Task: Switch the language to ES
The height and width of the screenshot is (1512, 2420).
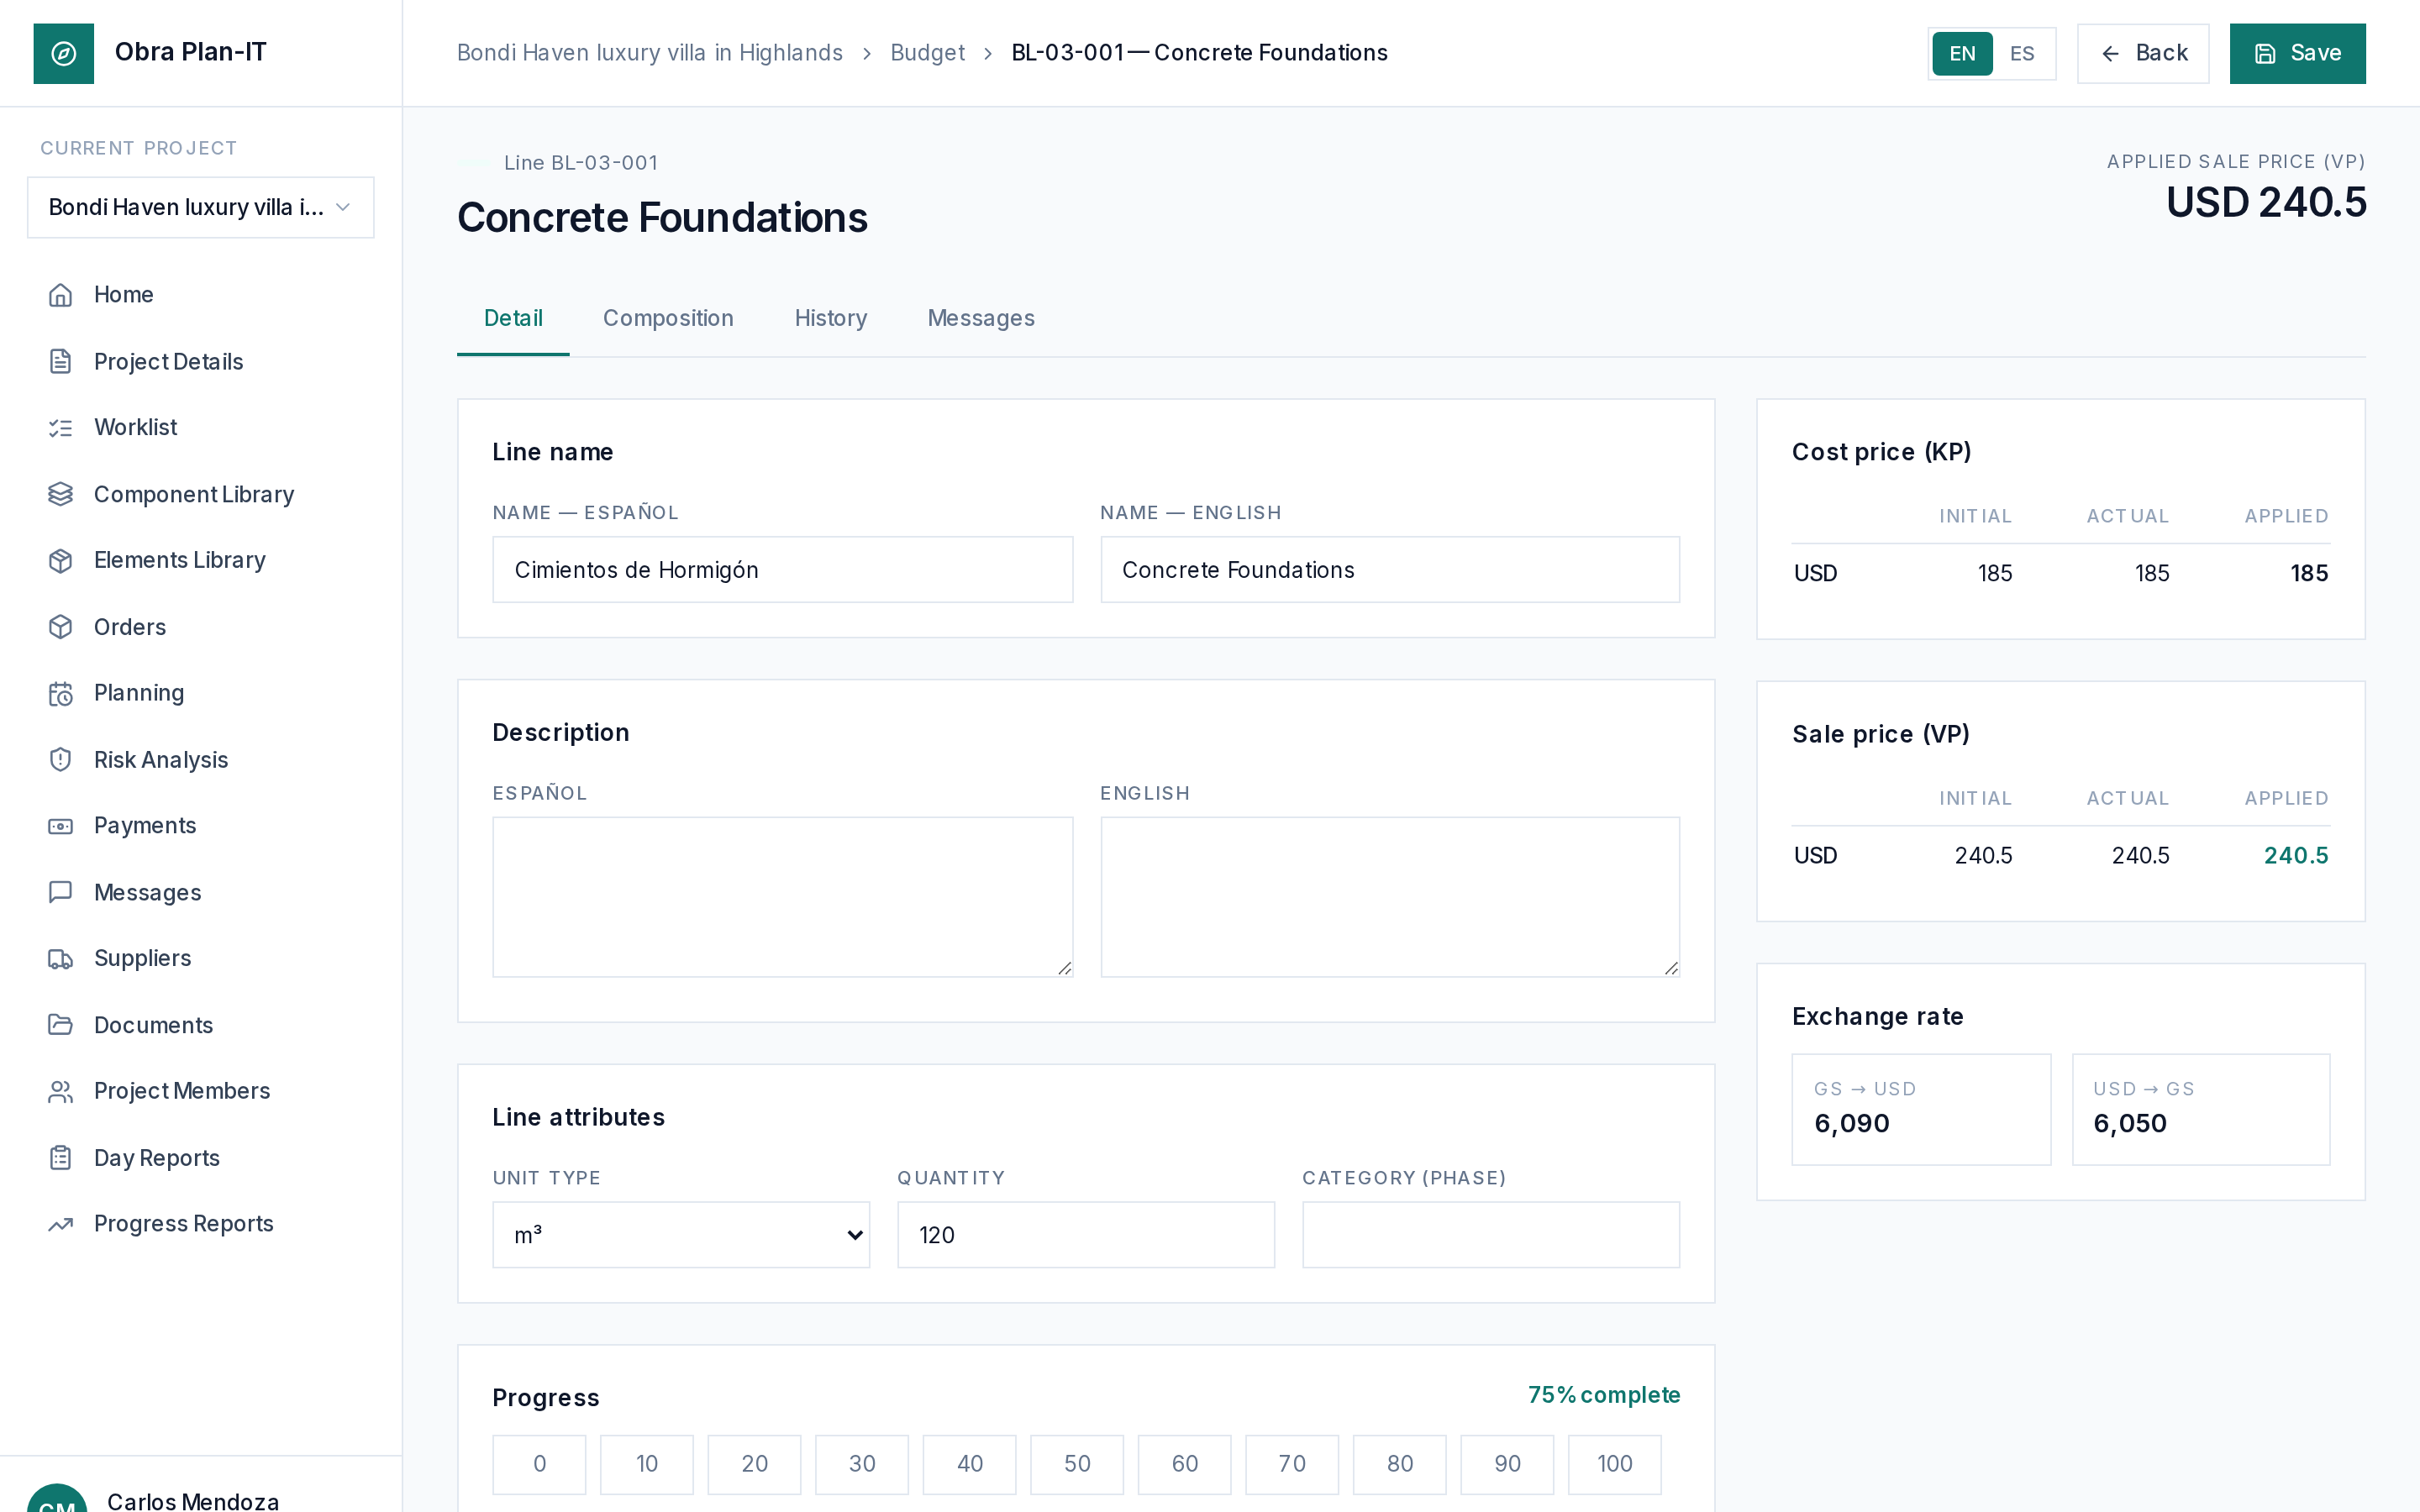Action: [2022, 53]
